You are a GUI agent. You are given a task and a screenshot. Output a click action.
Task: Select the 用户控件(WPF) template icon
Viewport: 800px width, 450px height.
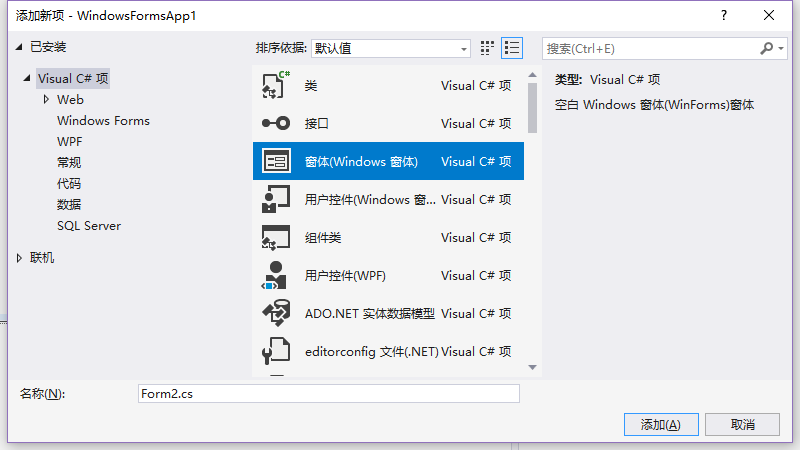point(276,276)
